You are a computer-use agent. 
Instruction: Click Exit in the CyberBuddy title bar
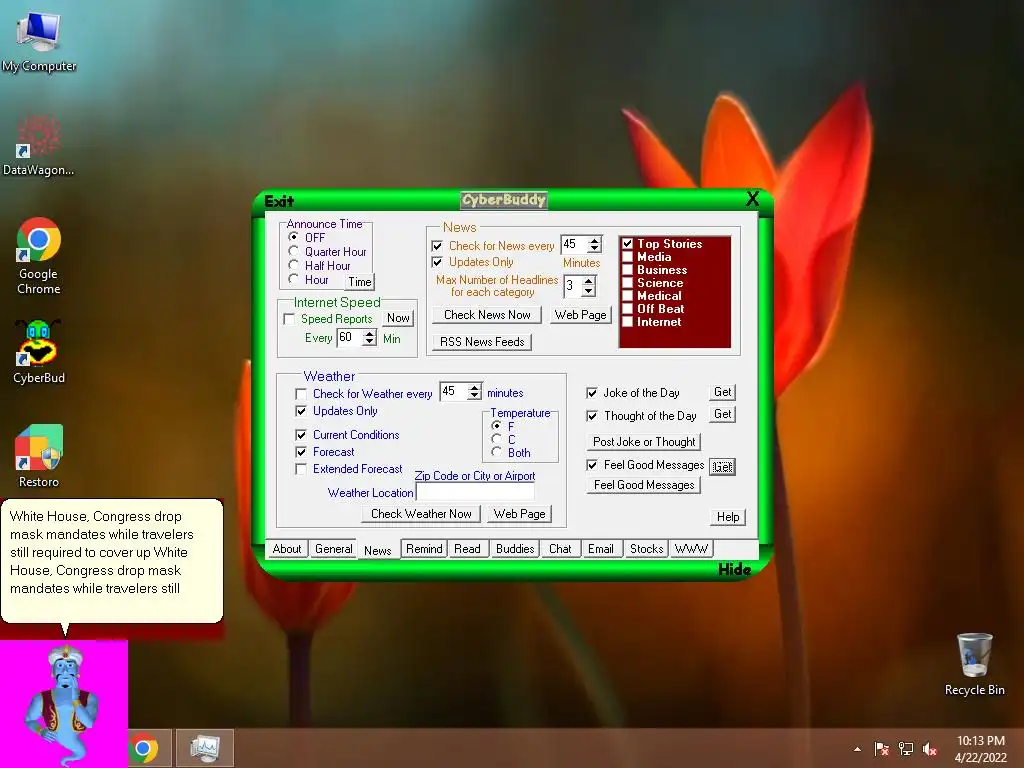pos(279,201)
